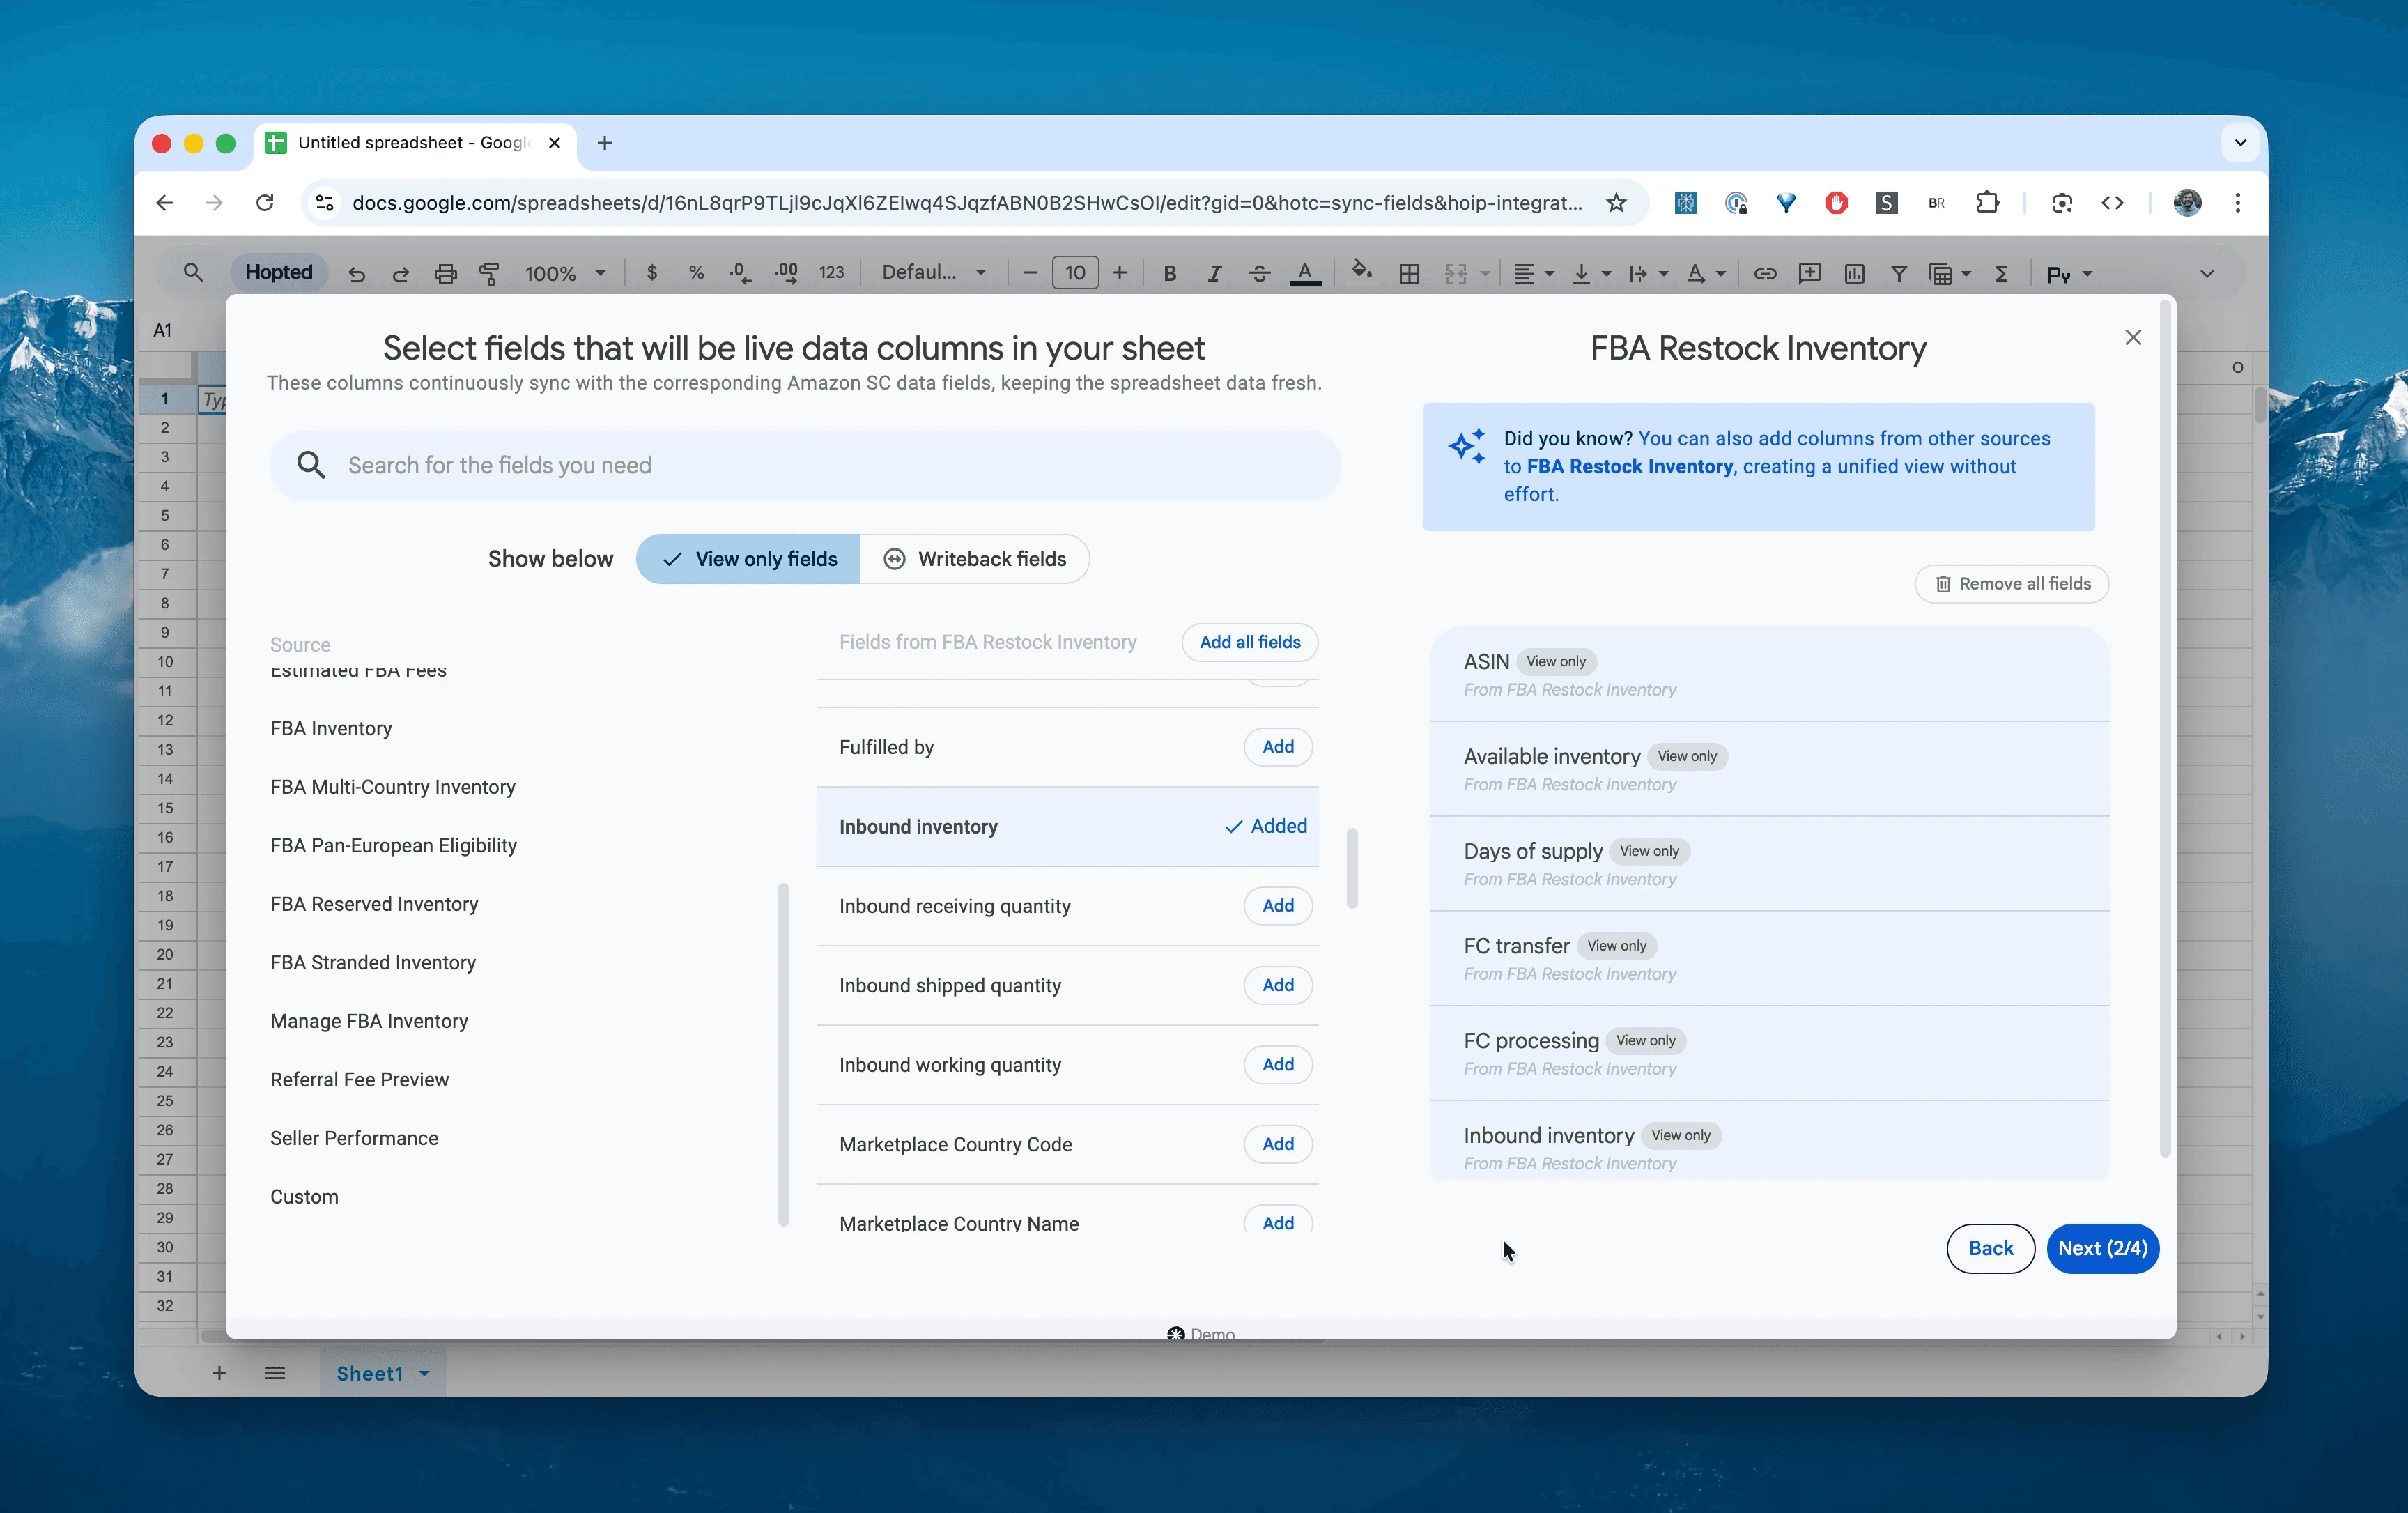Image resolution: width=2408 pixels, height=1513 pixels.
Task: Add Inbound receiving quantity field
Action: [1278, 906]
